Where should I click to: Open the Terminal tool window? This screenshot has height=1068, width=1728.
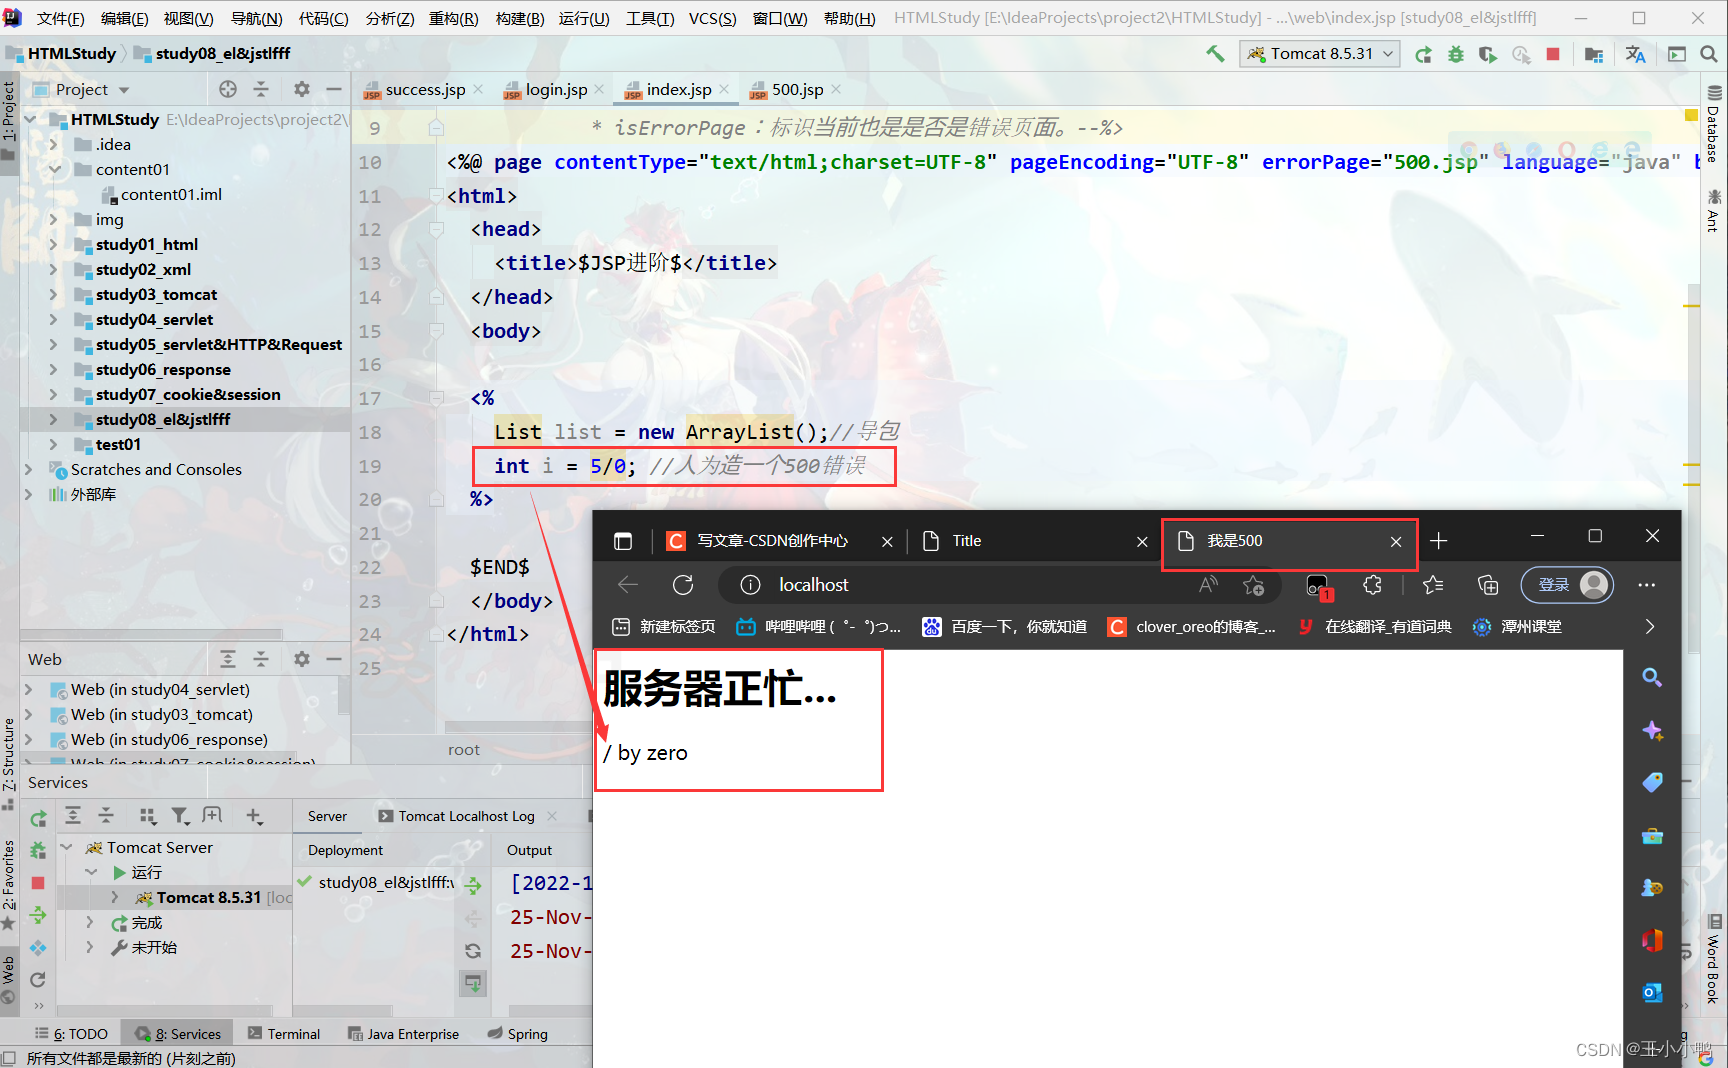(x=284, y=1034)
